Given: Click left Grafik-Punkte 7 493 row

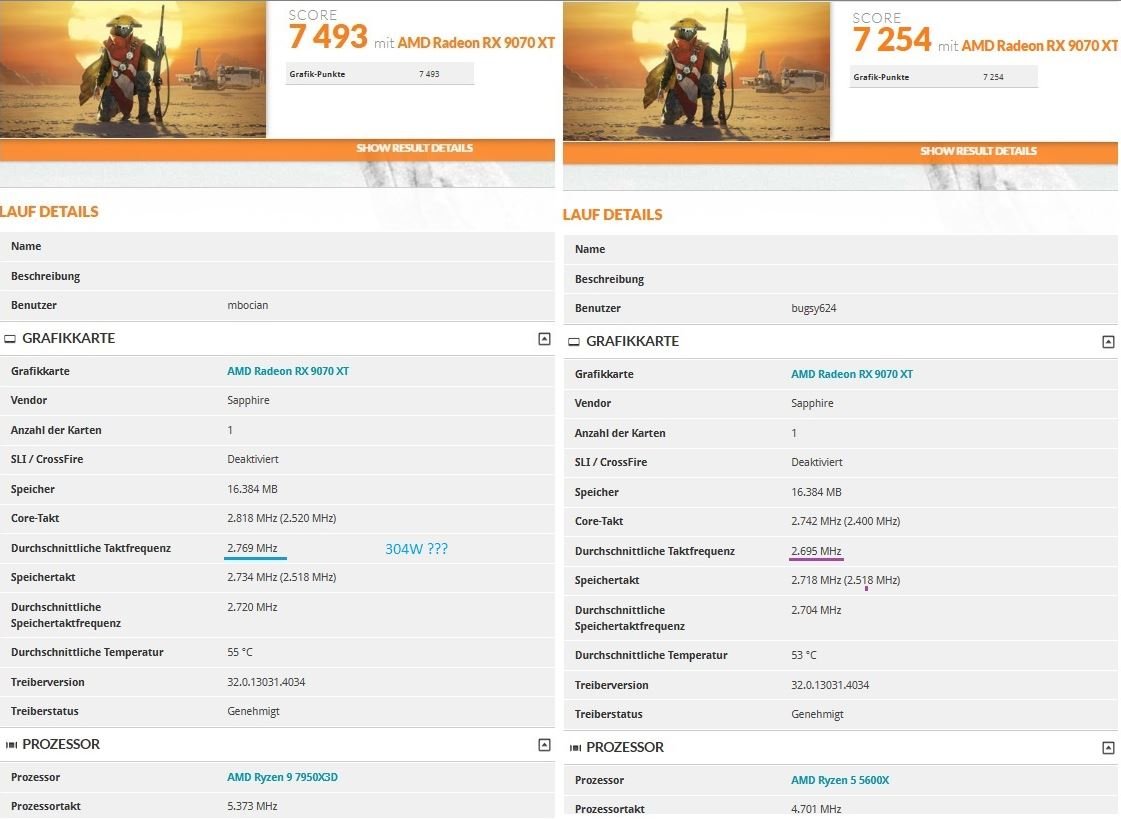Looking at the screenshot, I should 380,74.
